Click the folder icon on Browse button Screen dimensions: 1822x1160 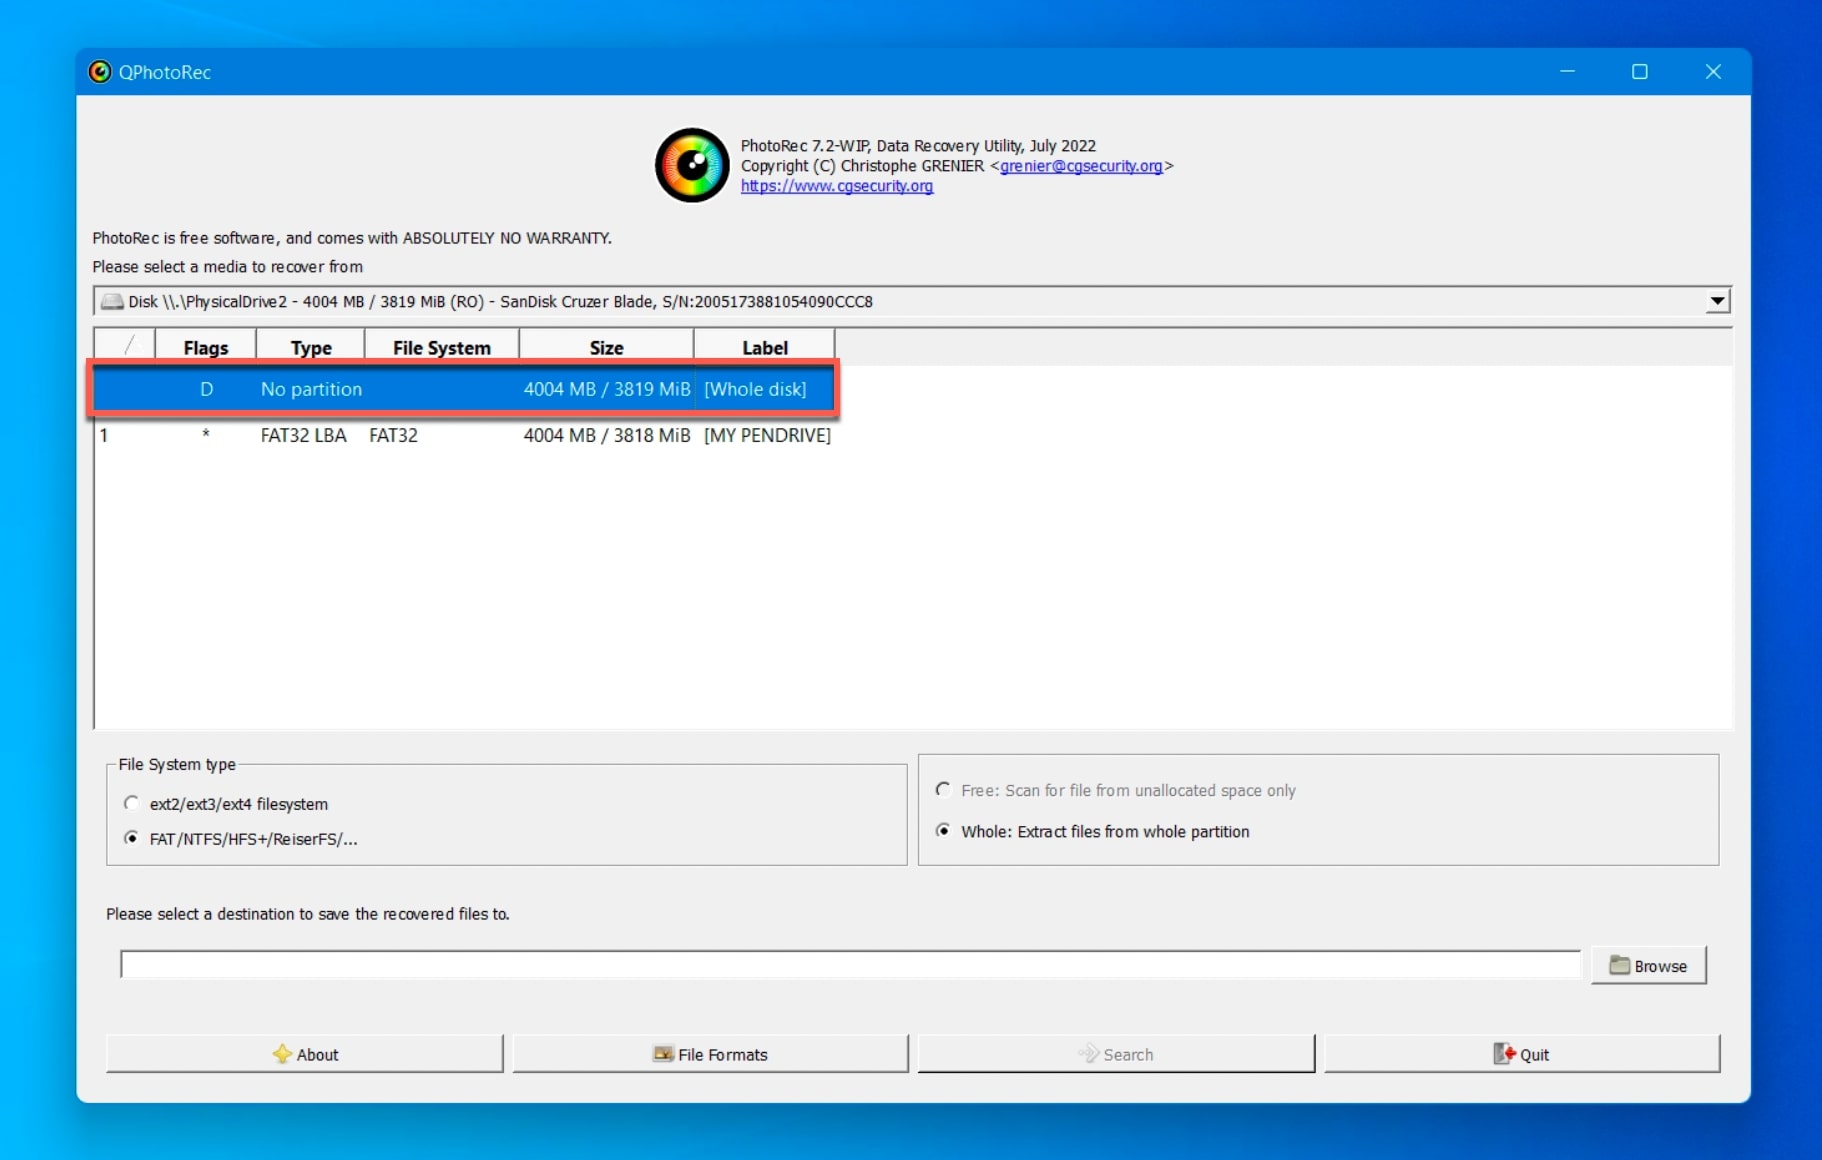(x=1619, y=965)
